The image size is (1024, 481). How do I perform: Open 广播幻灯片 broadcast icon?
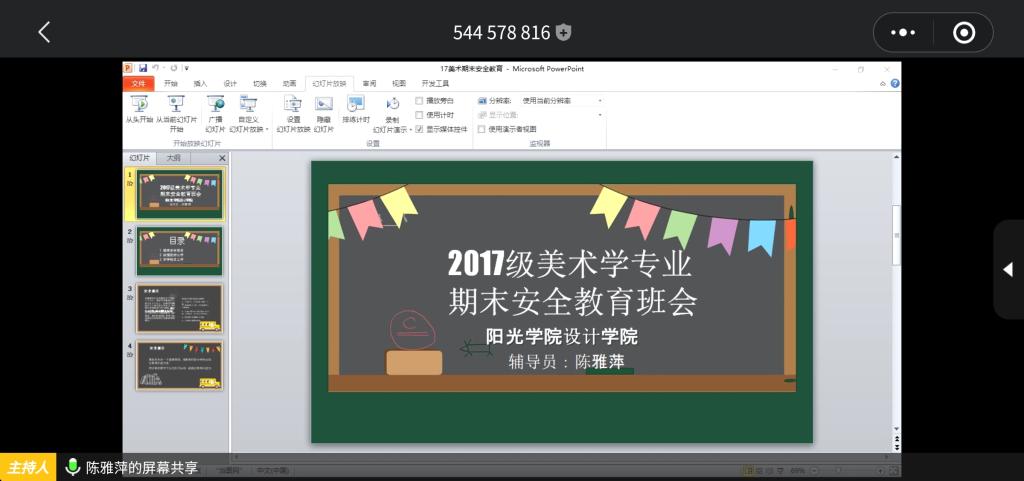click(x=215, y=104)
